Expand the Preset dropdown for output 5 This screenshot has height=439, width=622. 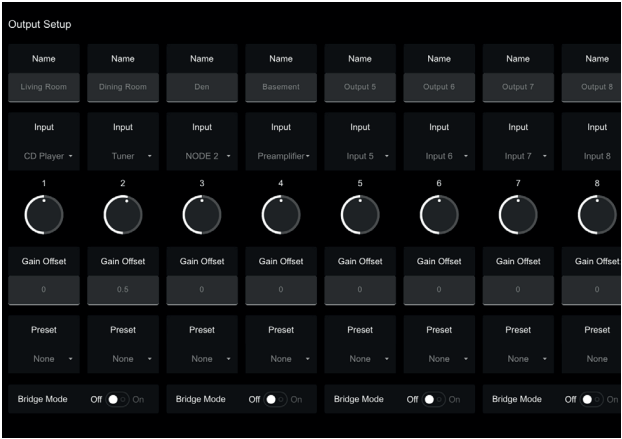coord(359,357)
